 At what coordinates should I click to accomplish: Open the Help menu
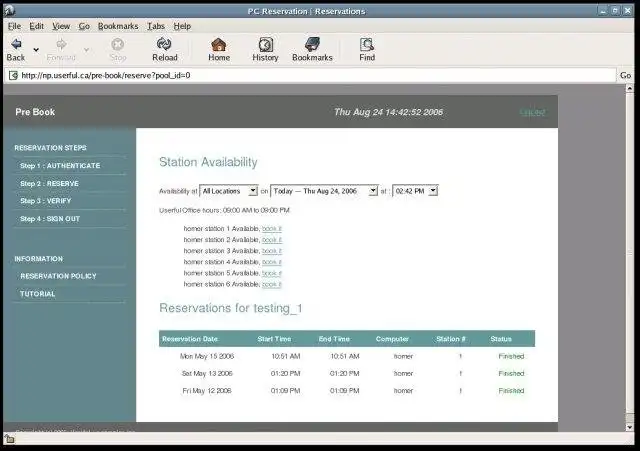point(182,26)
